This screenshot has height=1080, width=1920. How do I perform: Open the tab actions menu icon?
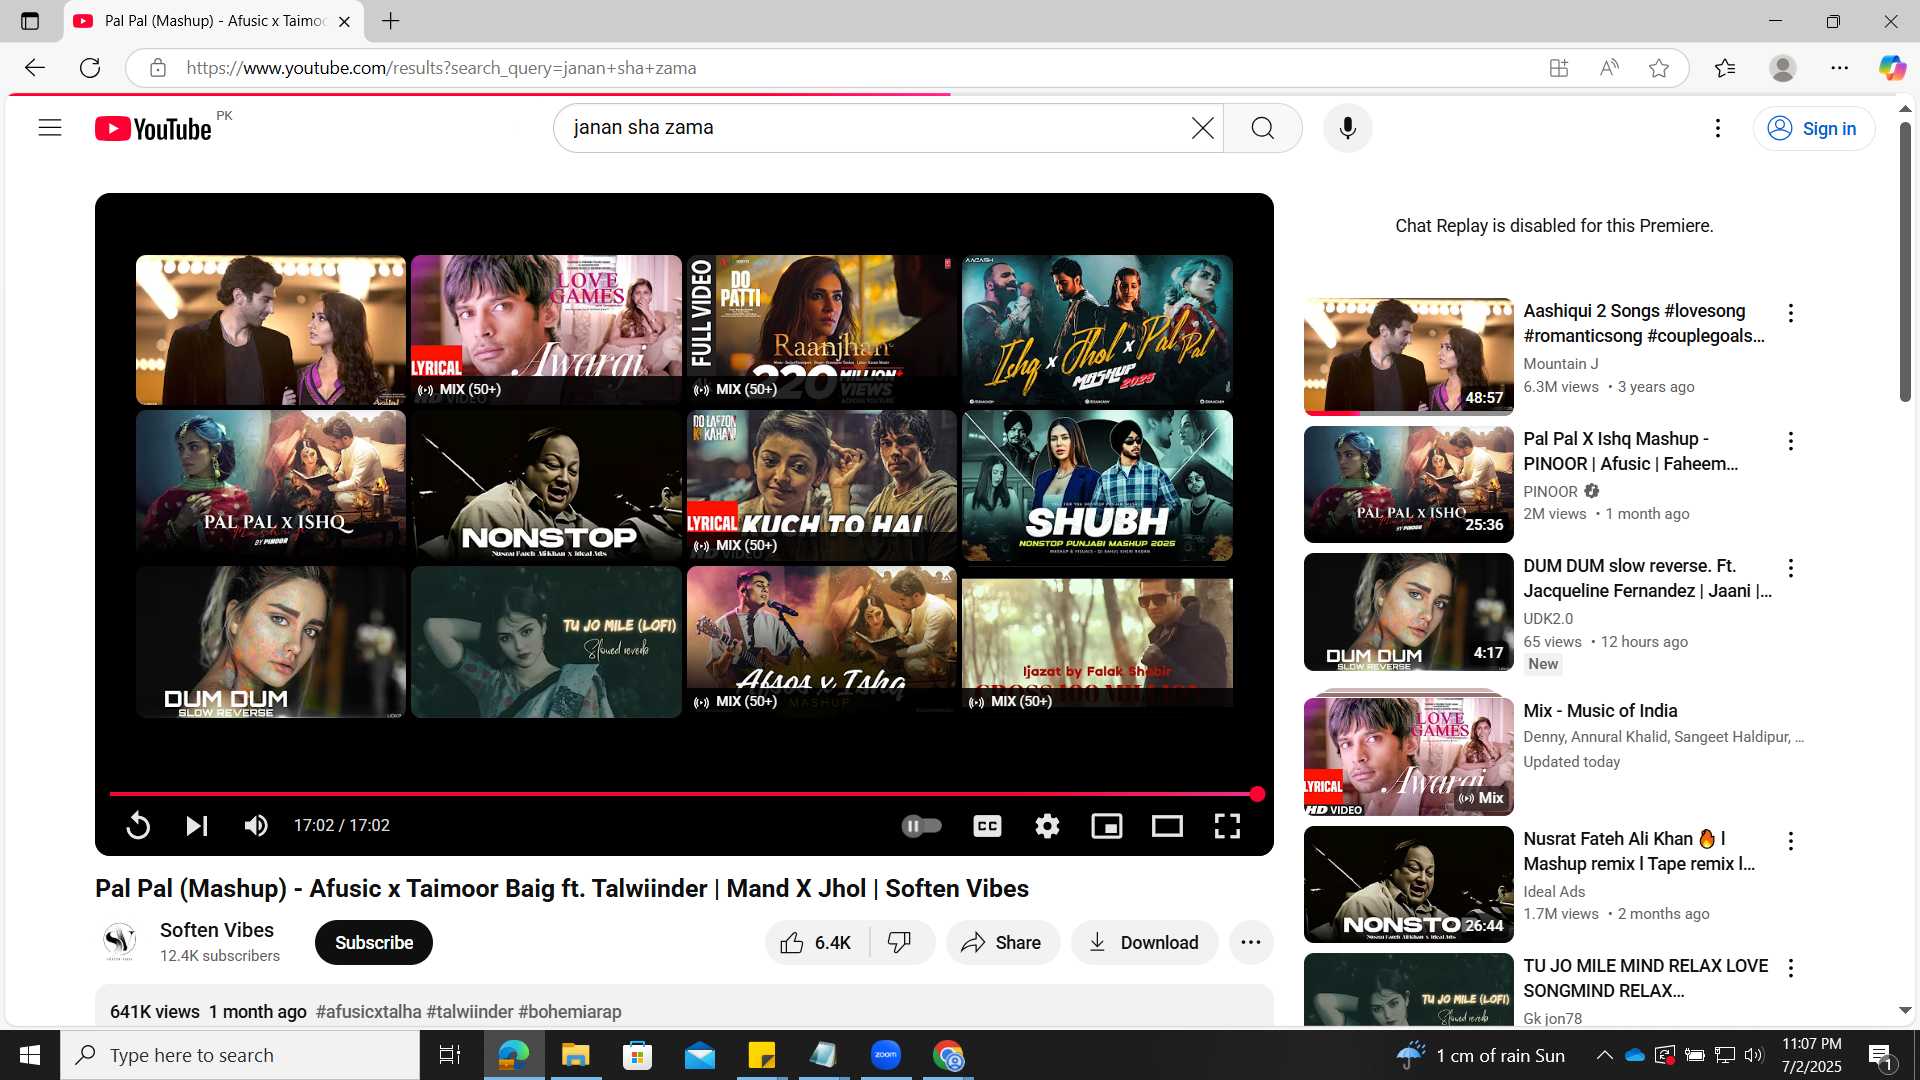(x=30, y=21)
